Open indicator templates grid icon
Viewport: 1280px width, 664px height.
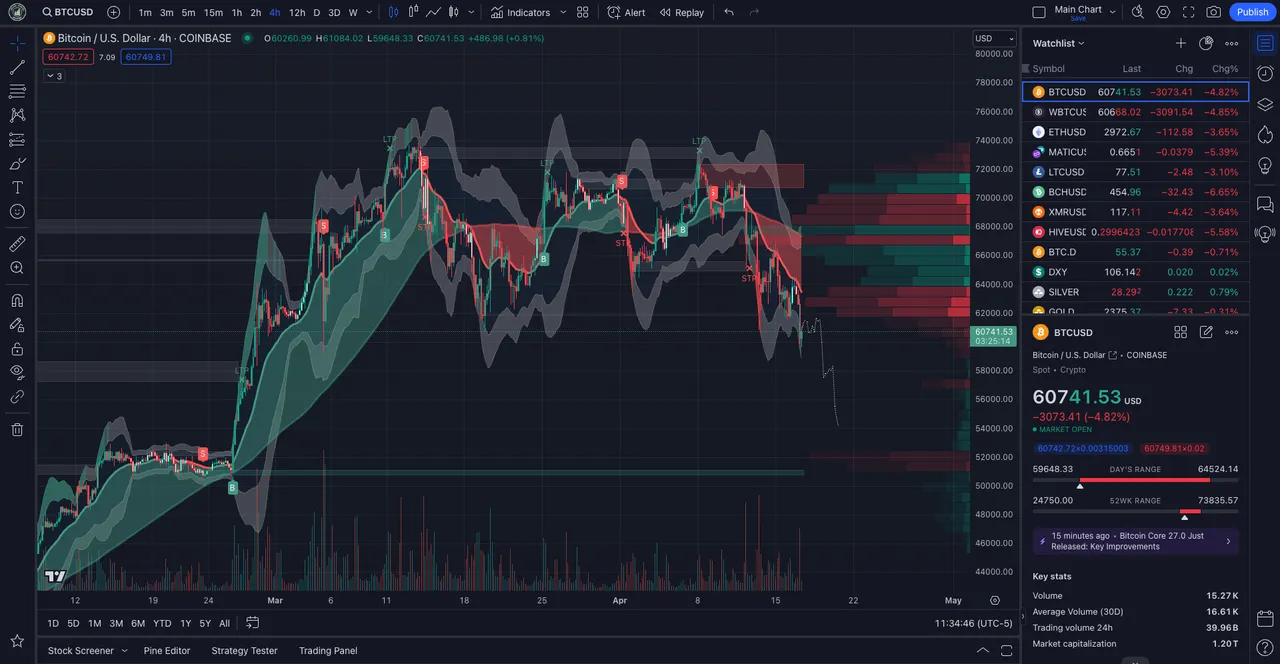583,12
